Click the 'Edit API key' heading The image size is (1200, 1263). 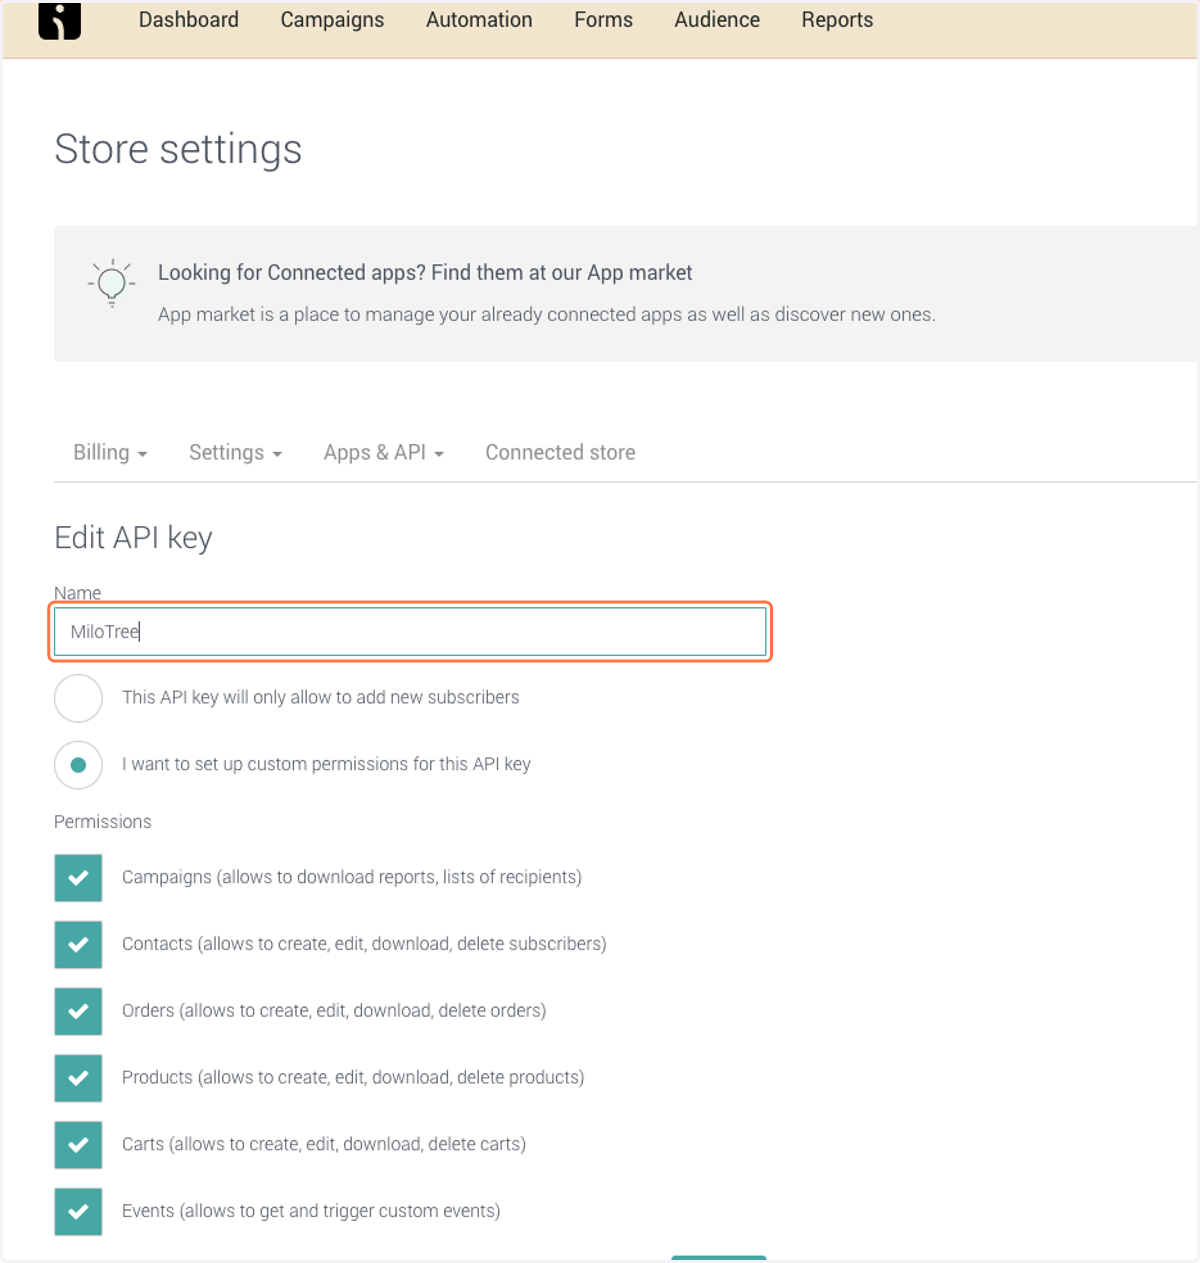click(133, 538)
